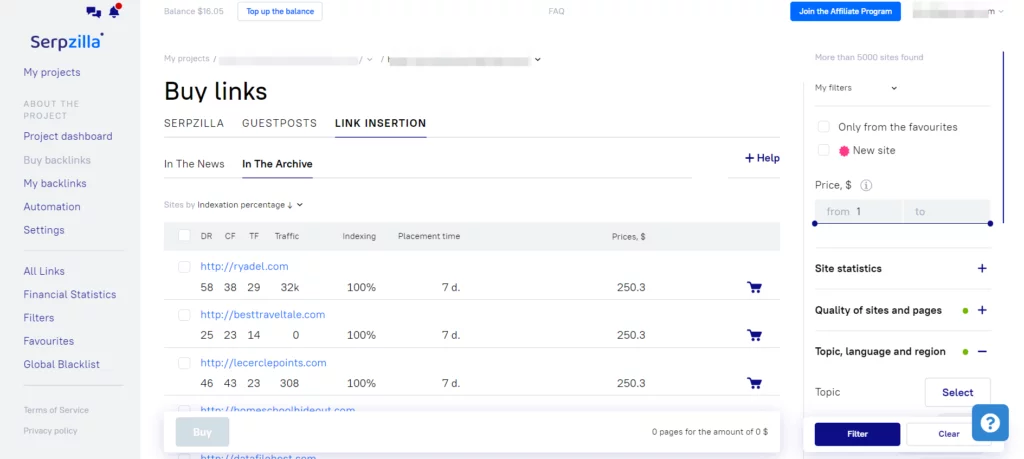This screenshot has height=459, width=1024.
Task: Click the Serpzilla logo
Action: tap(67, 42)
